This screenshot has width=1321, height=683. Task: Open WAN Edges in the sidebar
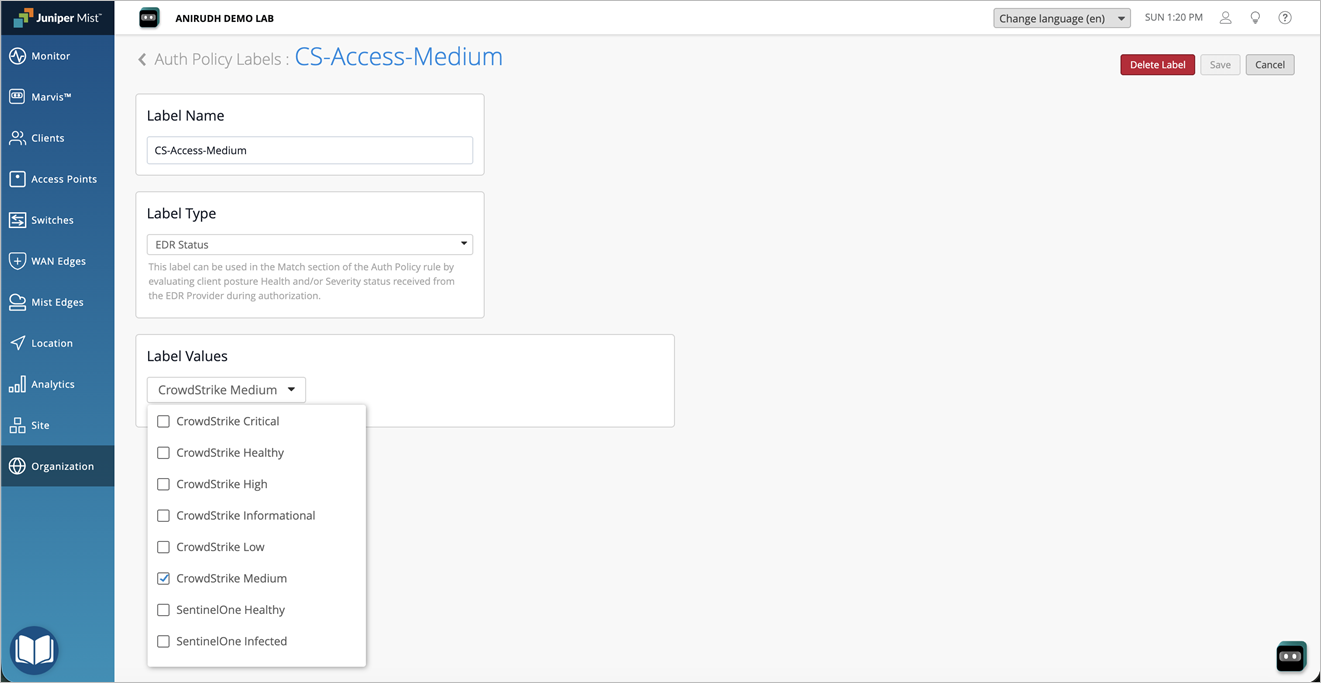click(57, 261)
